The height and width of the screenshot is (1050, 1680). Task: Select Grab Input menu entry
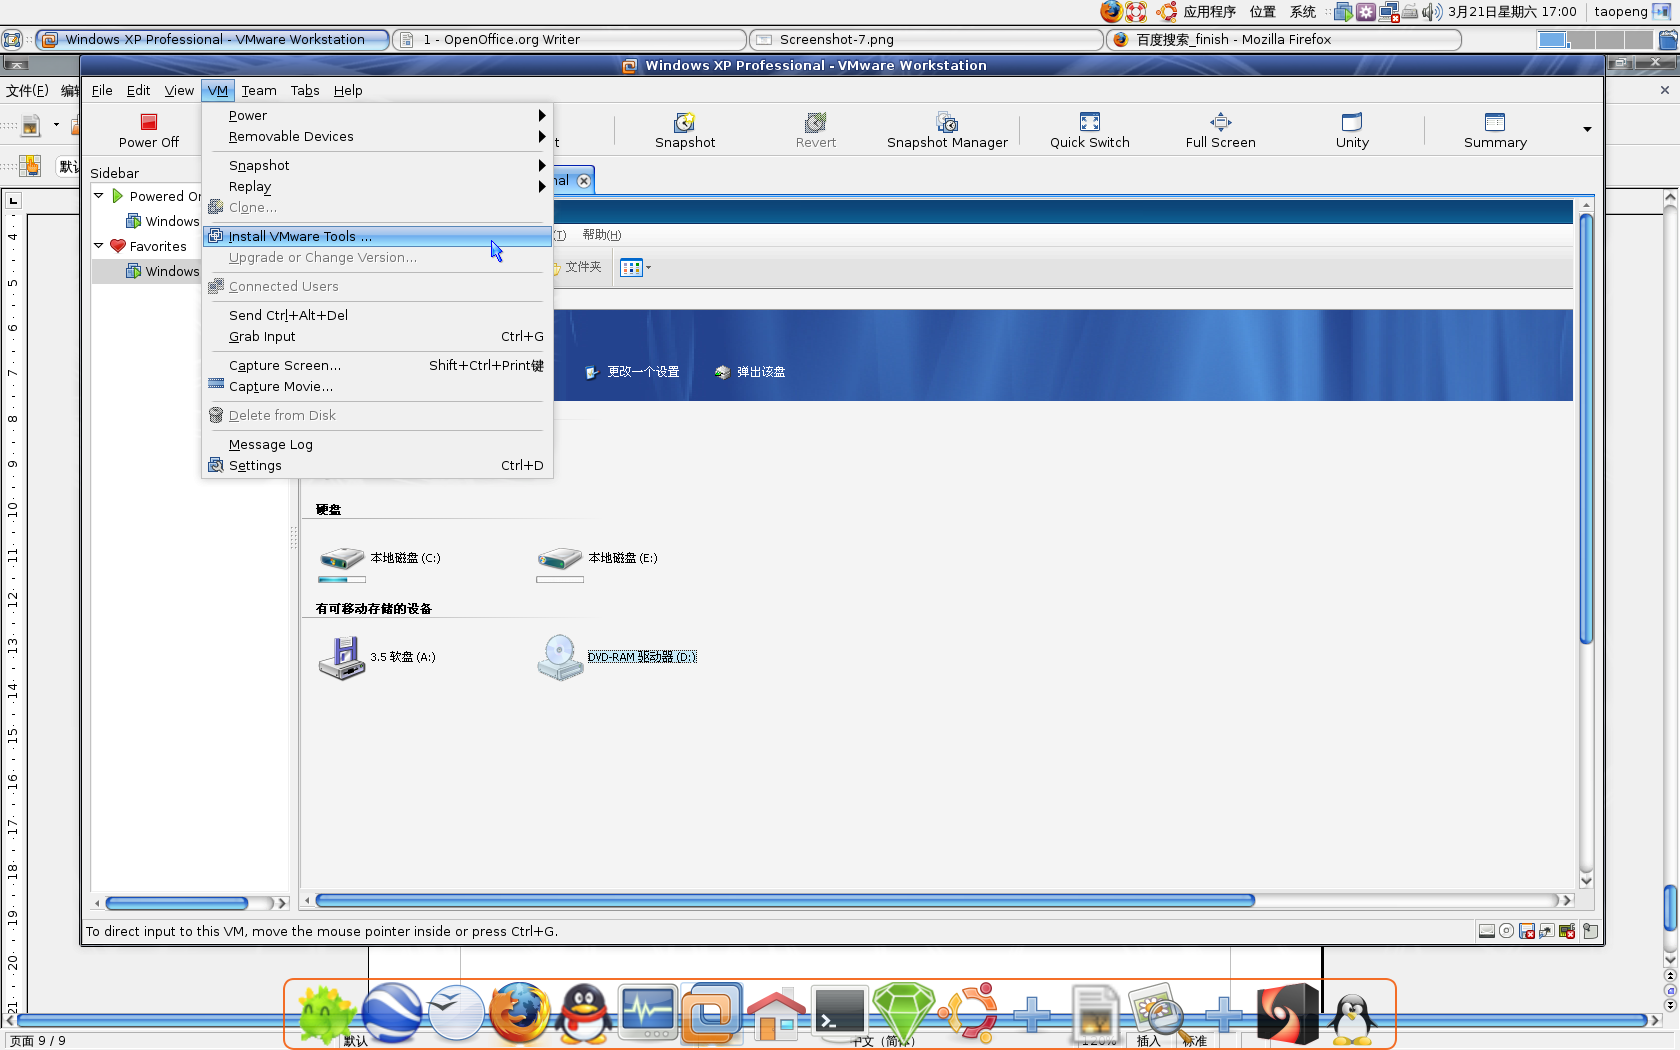coord(377,336)
